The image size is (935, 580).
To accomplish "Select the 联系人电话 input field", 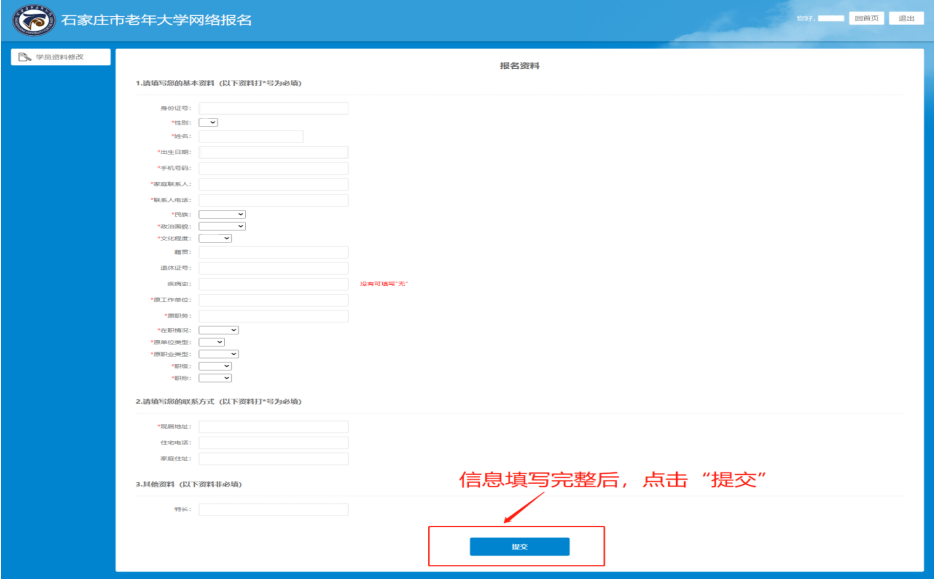I will pyautogui.click(x=273, y=200).
